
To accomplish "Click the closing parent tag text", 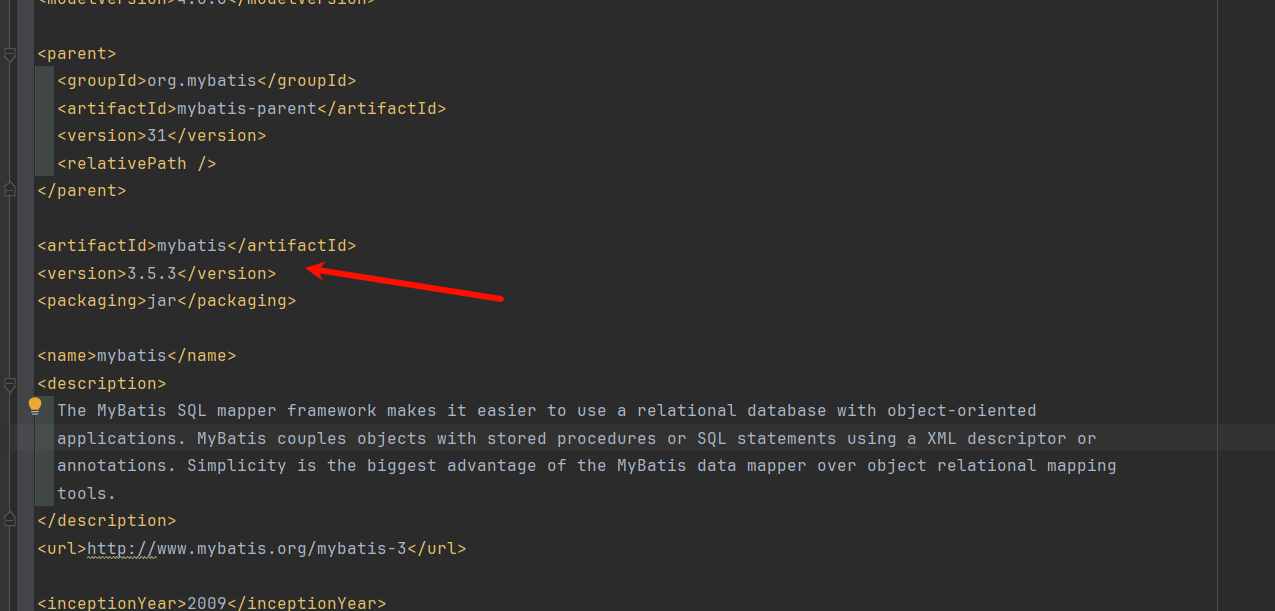I will coord(82,190).
